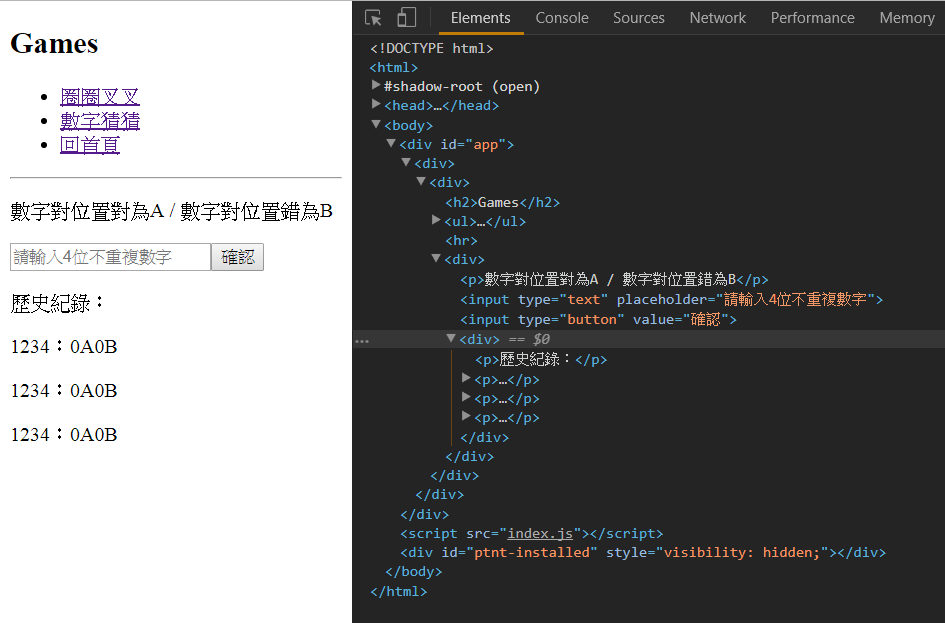
Task: Expand the head element node
Action: click(x=376, y=104)
